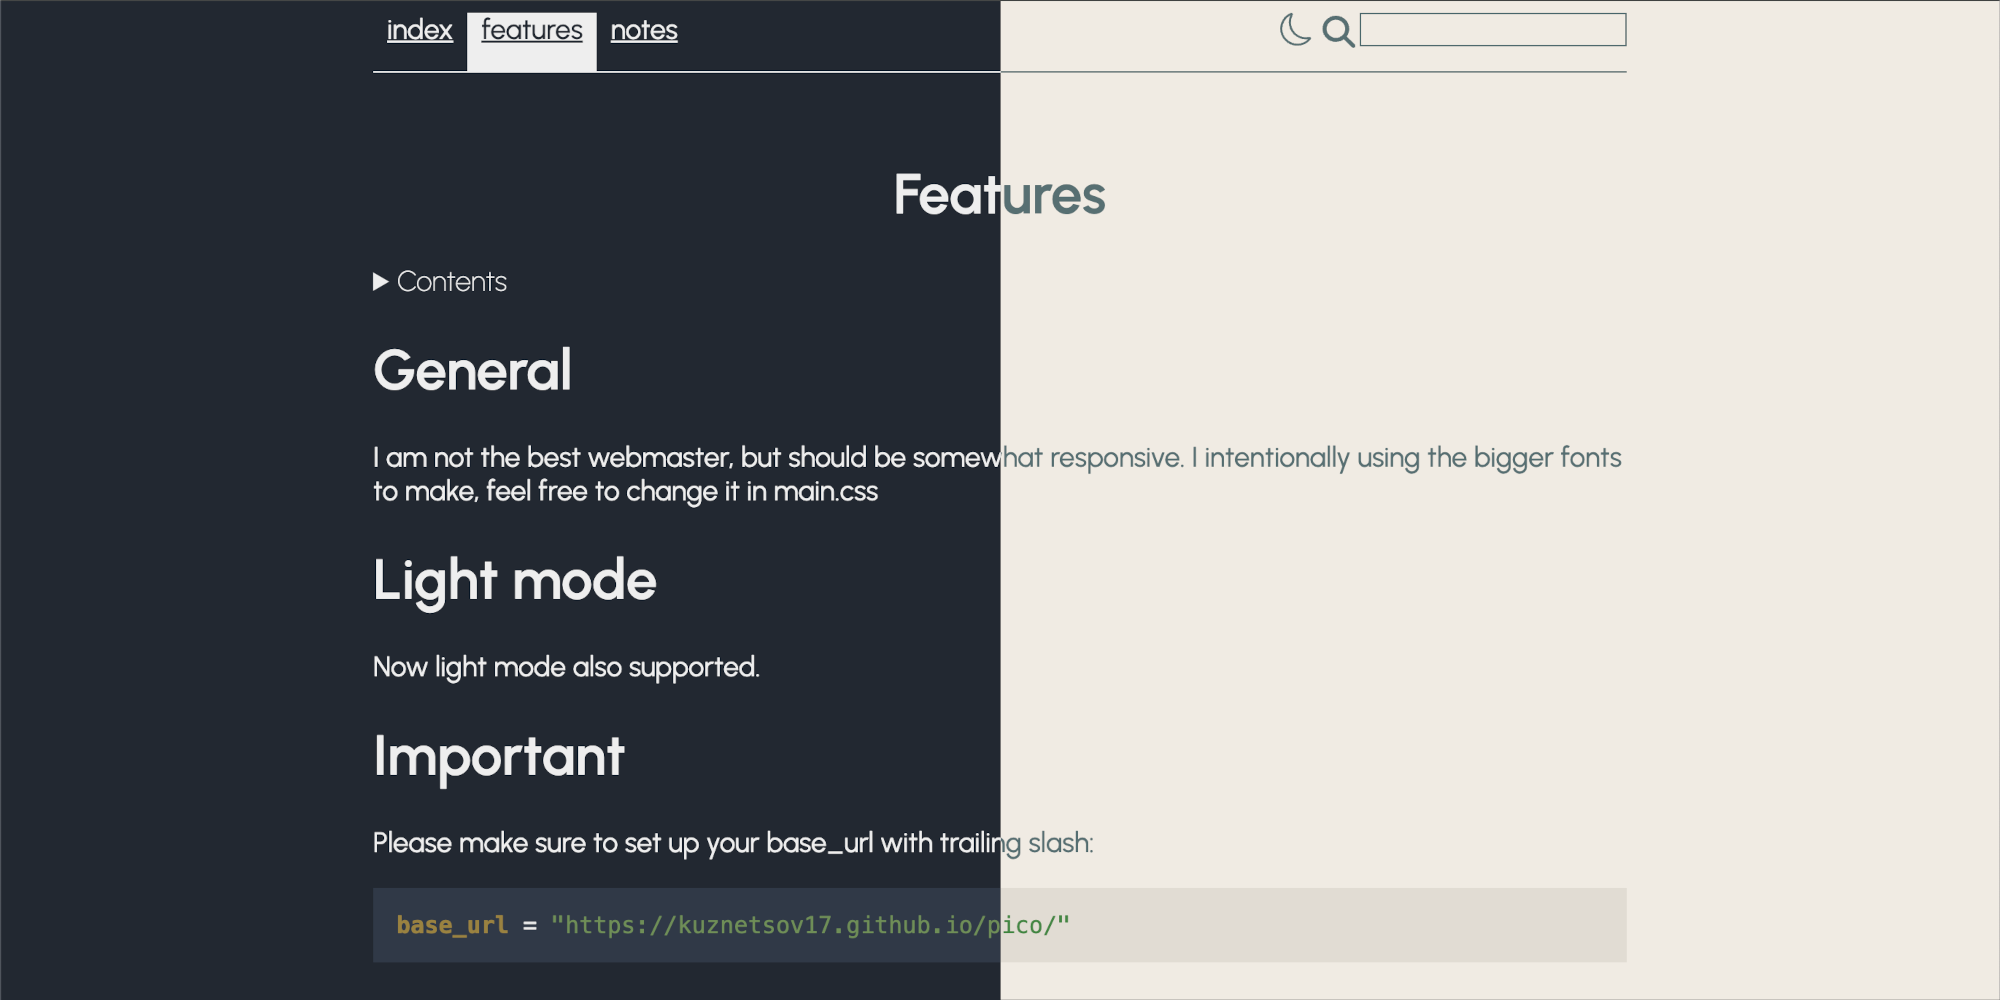
Task: Click the Important section heading
Action: (x=498, y=757)
